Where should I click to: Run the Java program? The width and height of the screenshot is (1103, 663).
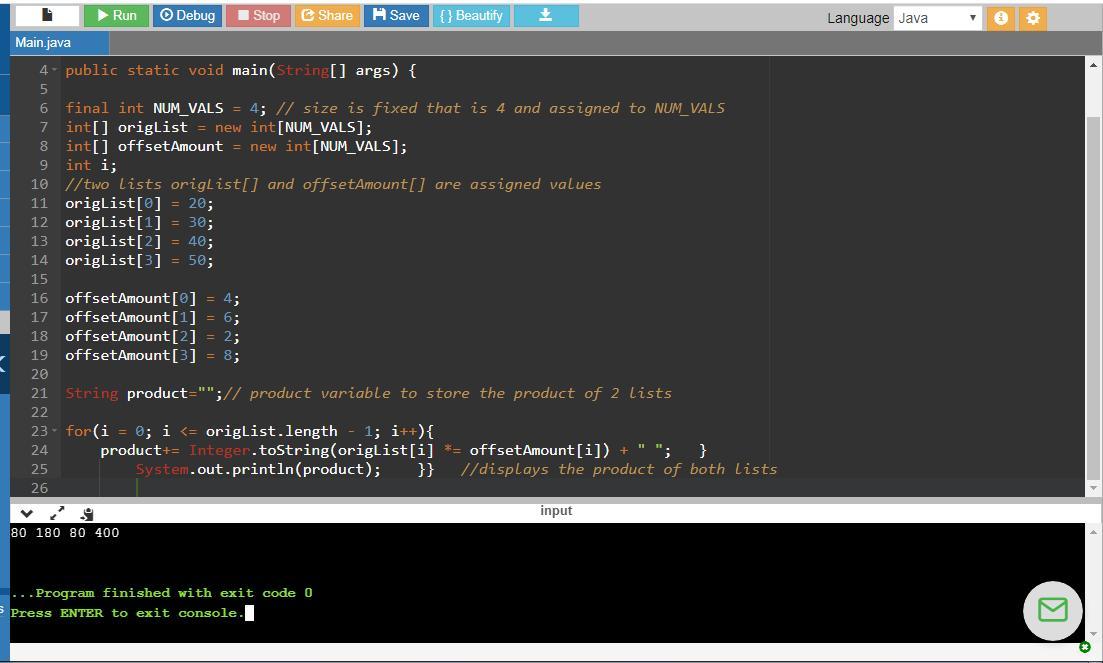coord(115,16)
